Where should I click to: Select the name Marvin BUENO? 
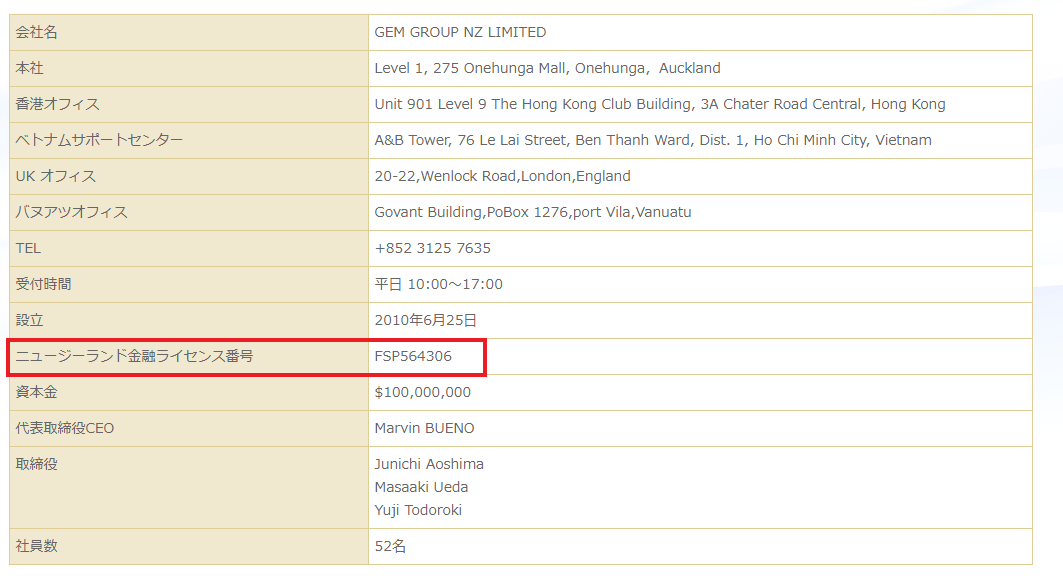(x=424, y=428)
